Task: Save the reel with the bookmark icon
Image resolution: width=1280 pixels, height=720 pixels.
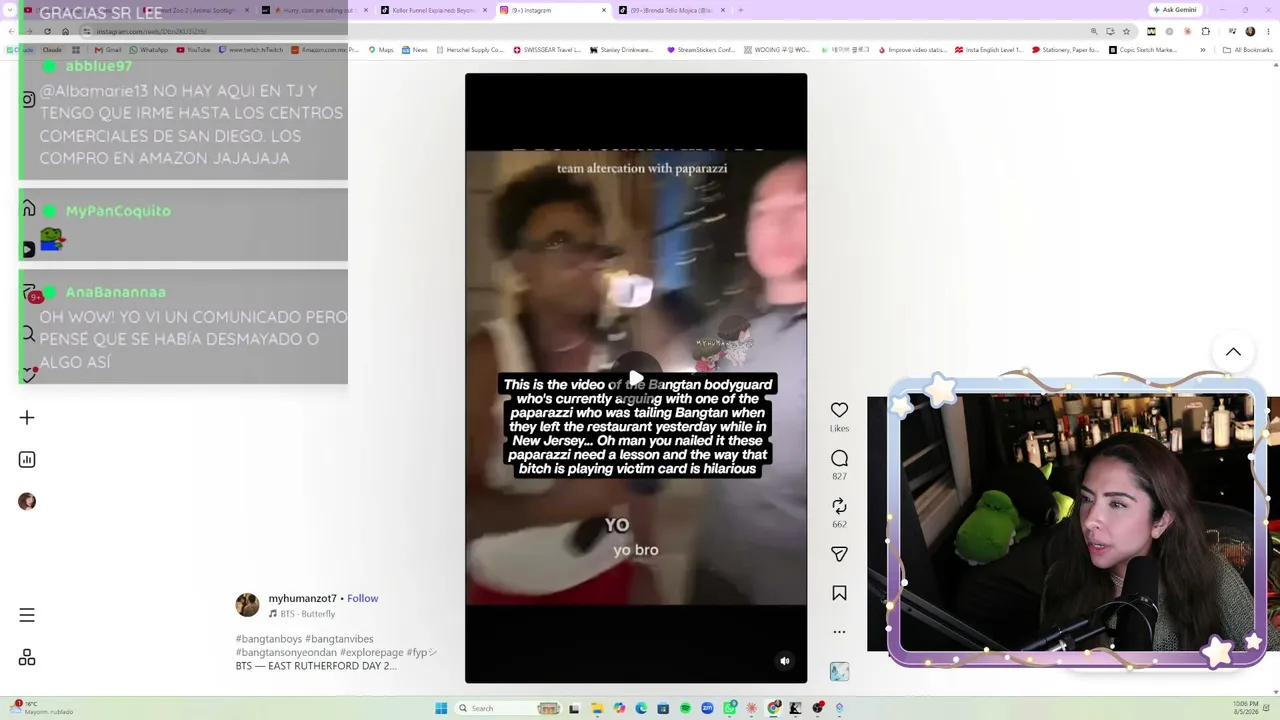Action: (839, 593)
